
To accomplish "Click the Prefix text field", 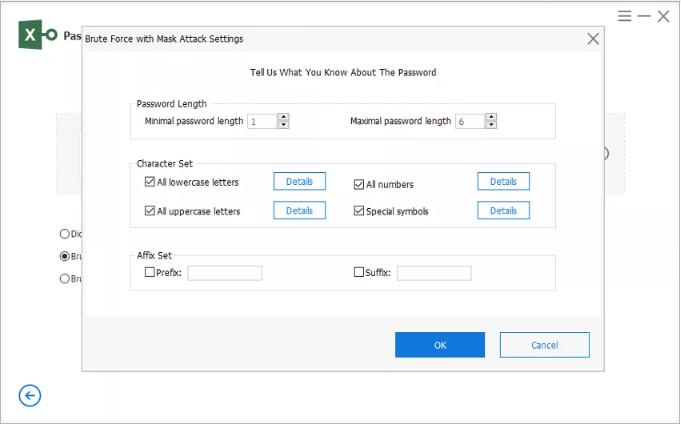I will (224, 273).
